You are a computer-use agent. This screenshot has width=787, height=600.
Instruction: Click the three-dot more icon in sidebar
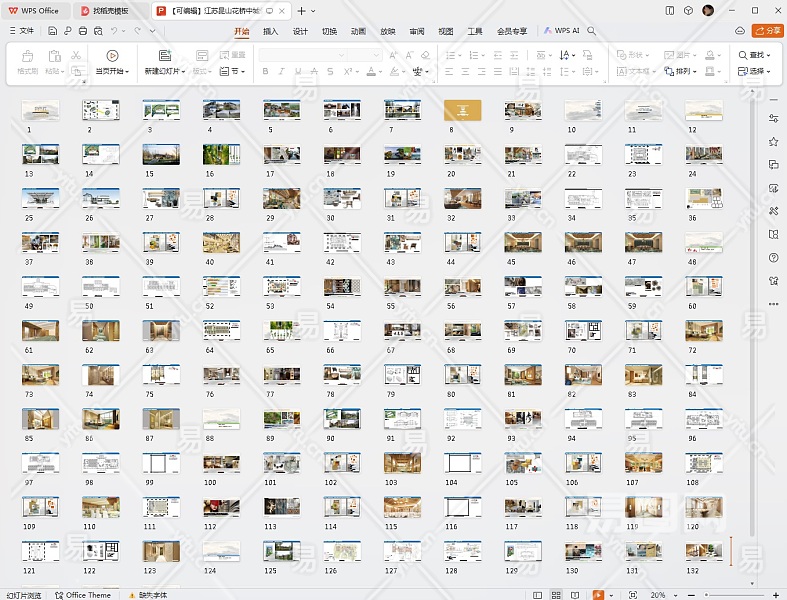[773, 304]
